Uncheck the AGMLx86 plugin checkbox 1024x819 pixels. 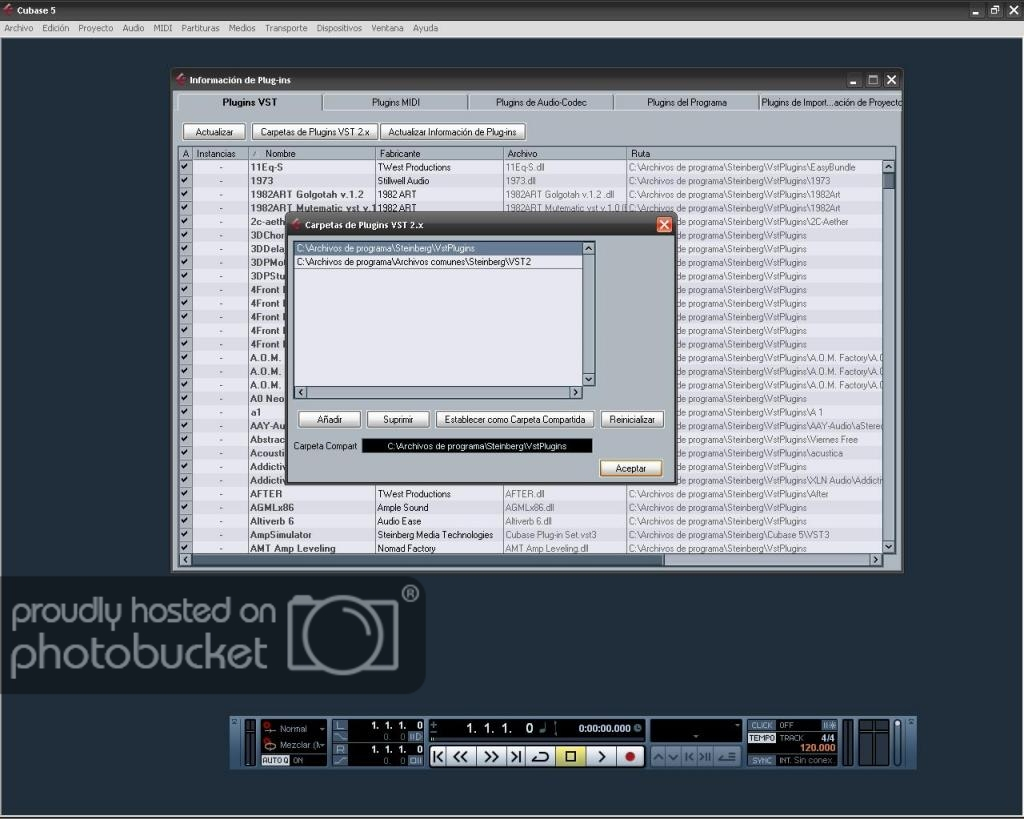(x=185, y=507)
